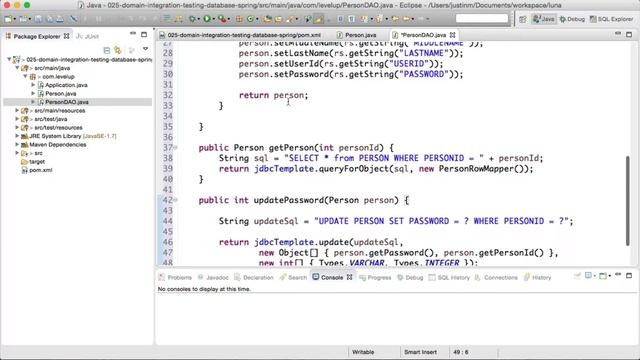Open the Progress tab

click(375, 277)
